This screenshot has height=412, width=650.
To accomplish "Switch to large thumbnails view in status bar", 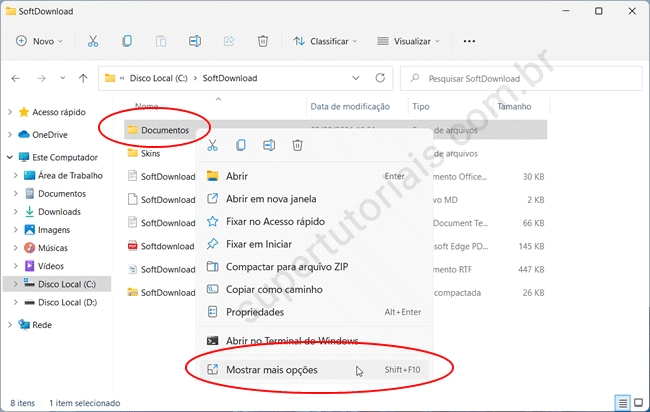I will click(637, 402).
